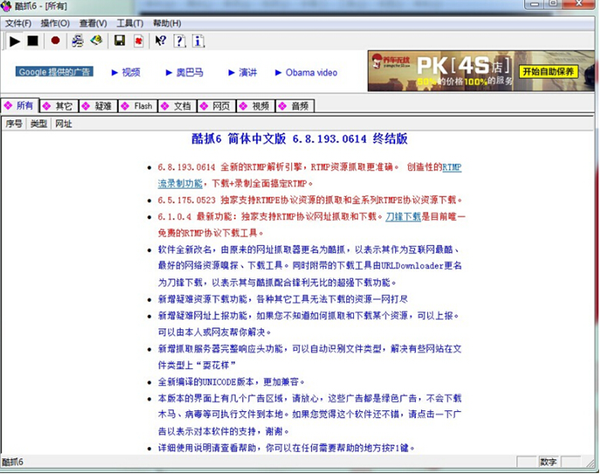Click the 酷抓6 status bar text
600x474 pixels.
pyautogui.click(x=13, y=462)
